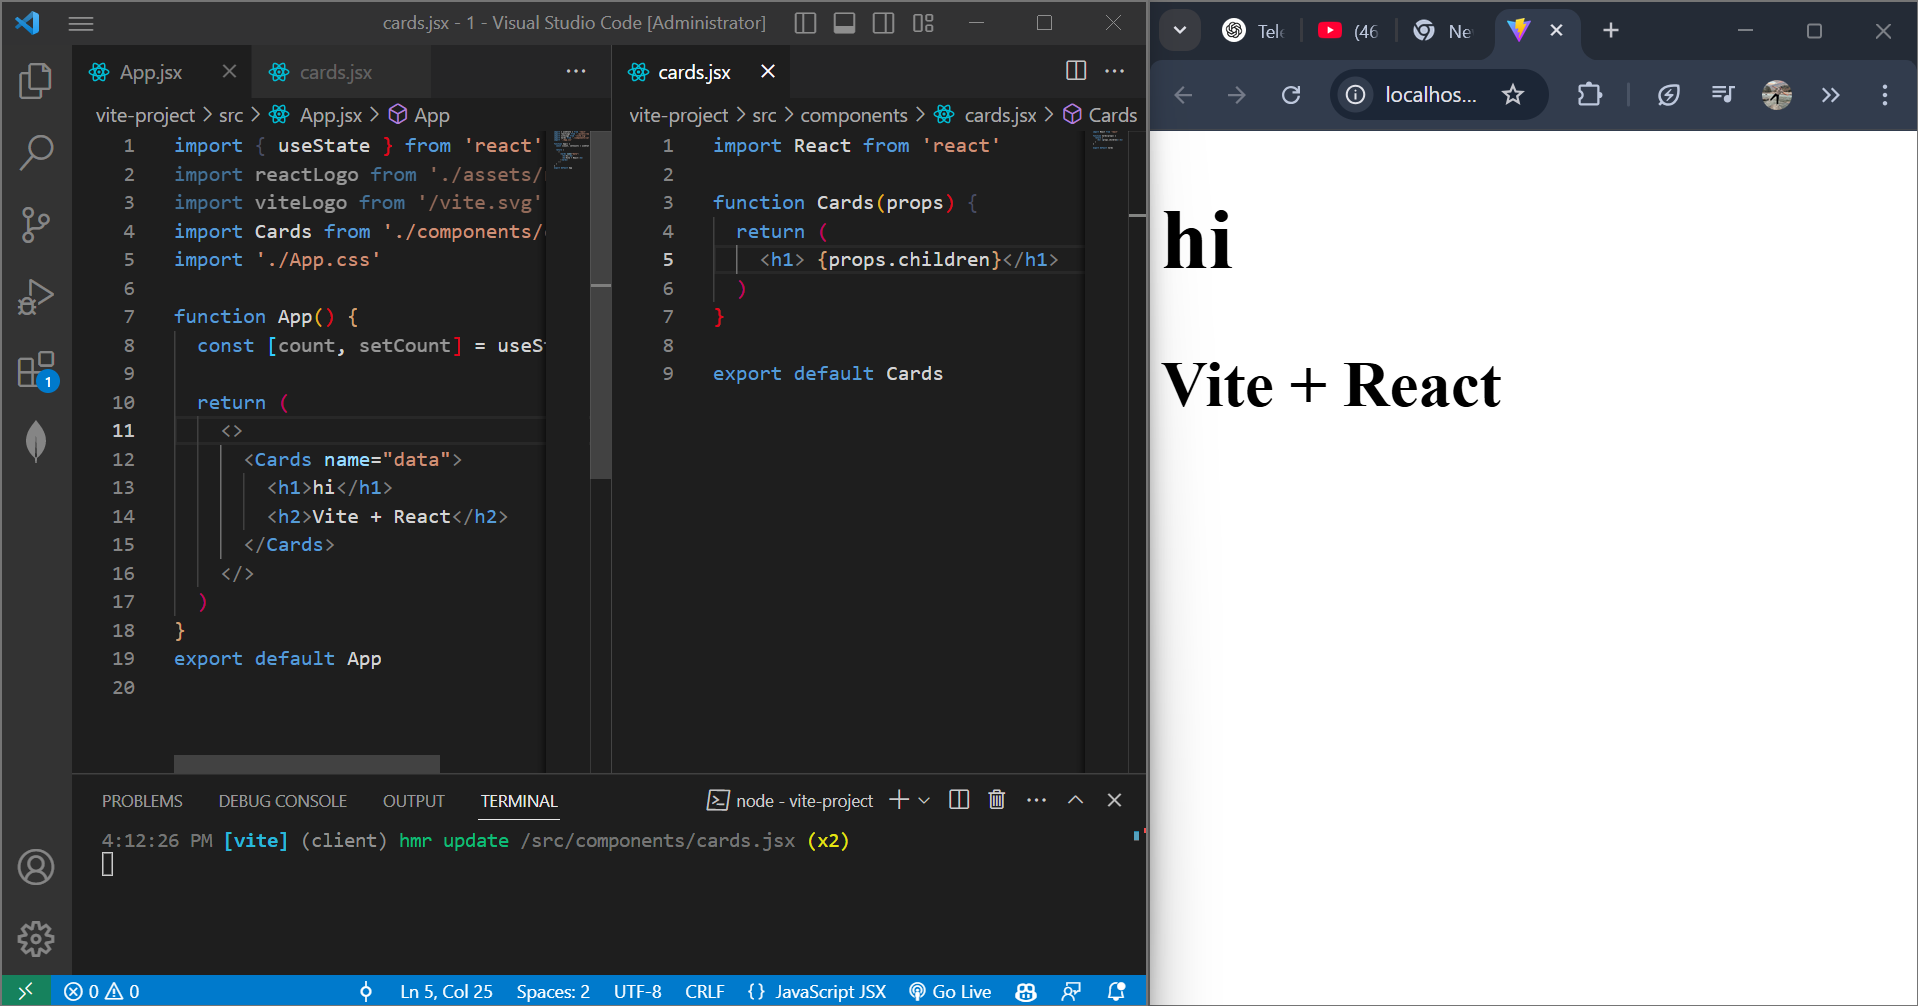Open the OUTPUT panel tab

click(x=413, y=801)
